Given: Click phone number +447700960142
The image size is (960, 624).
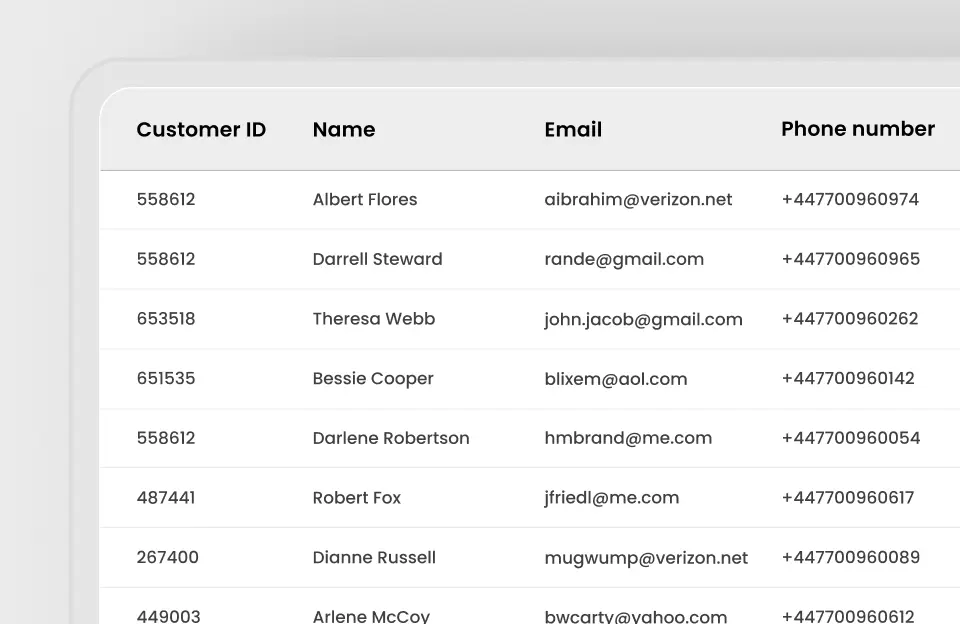Looking at the screenshot, I should click(x=848, y=378).
